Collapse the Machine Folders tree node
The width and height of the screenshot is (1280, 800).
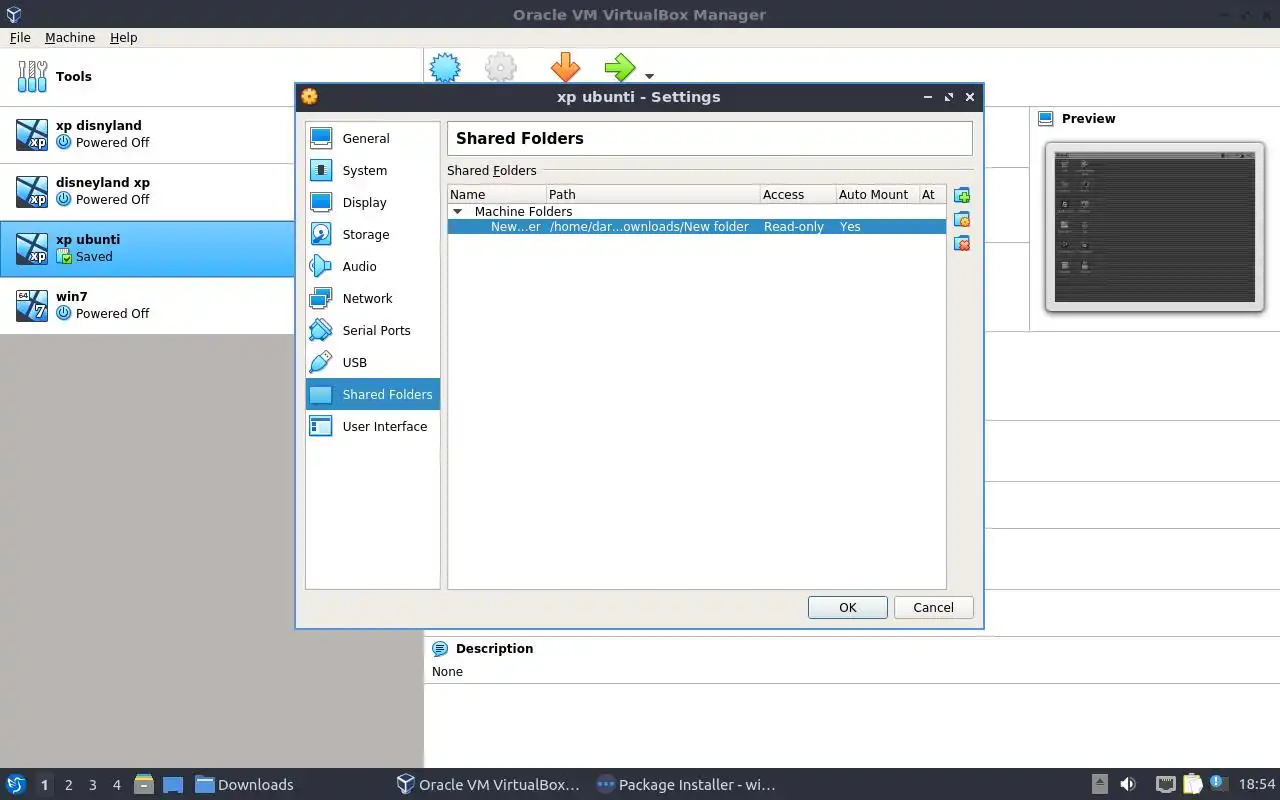458,212
